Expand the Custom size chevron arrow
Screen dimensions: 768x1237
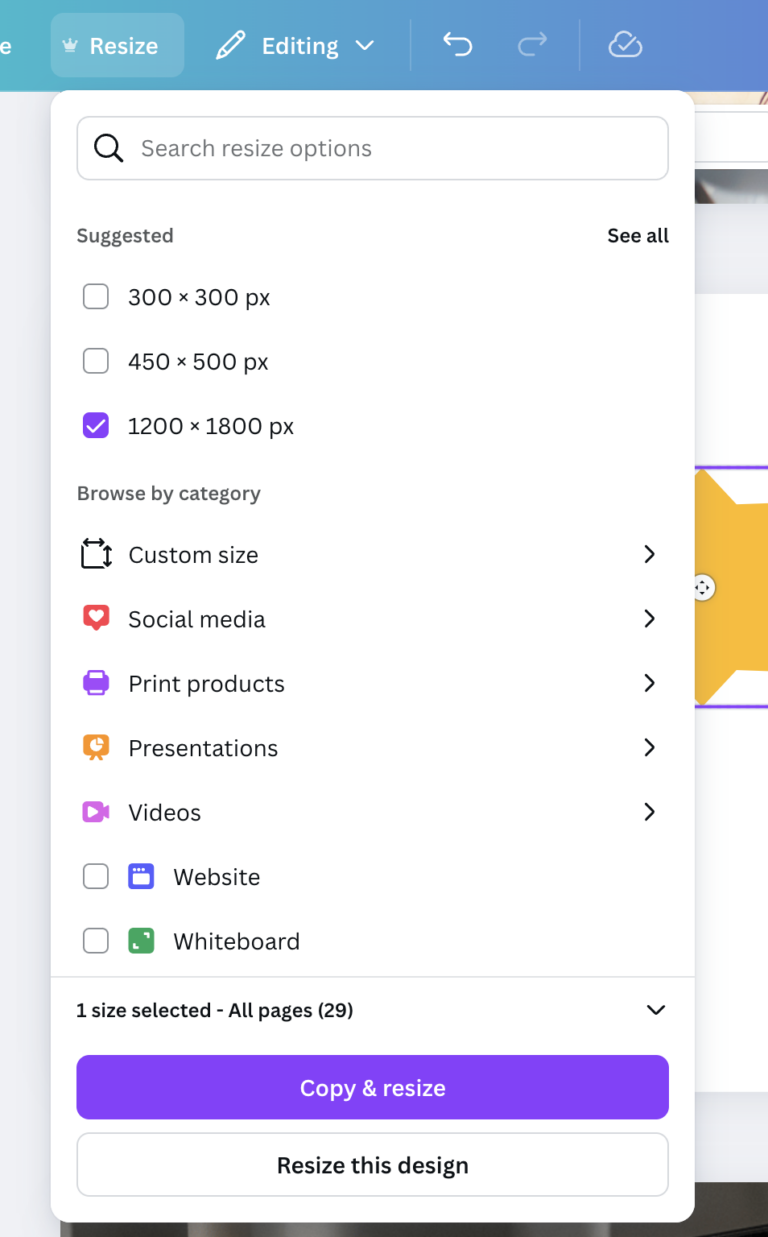pyautogui.click(x=649, y=554)
